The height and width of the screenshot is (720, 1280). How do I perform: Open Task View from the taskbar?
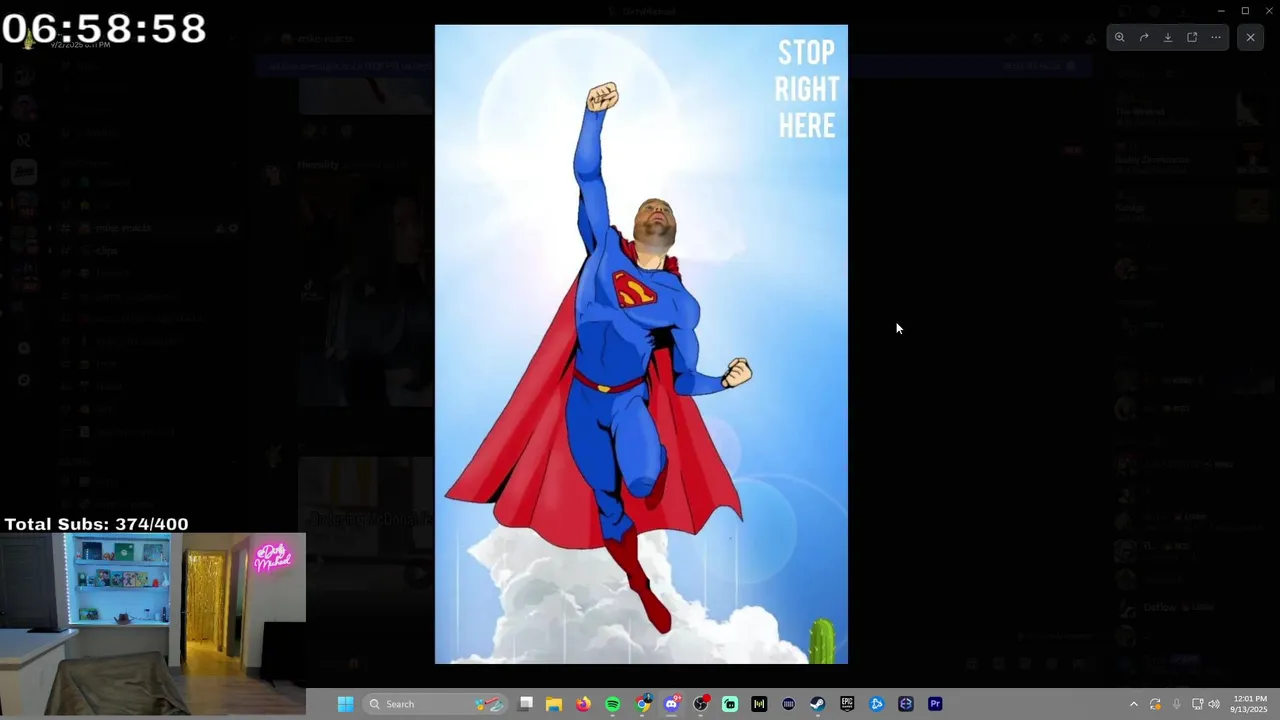[525, 704]
